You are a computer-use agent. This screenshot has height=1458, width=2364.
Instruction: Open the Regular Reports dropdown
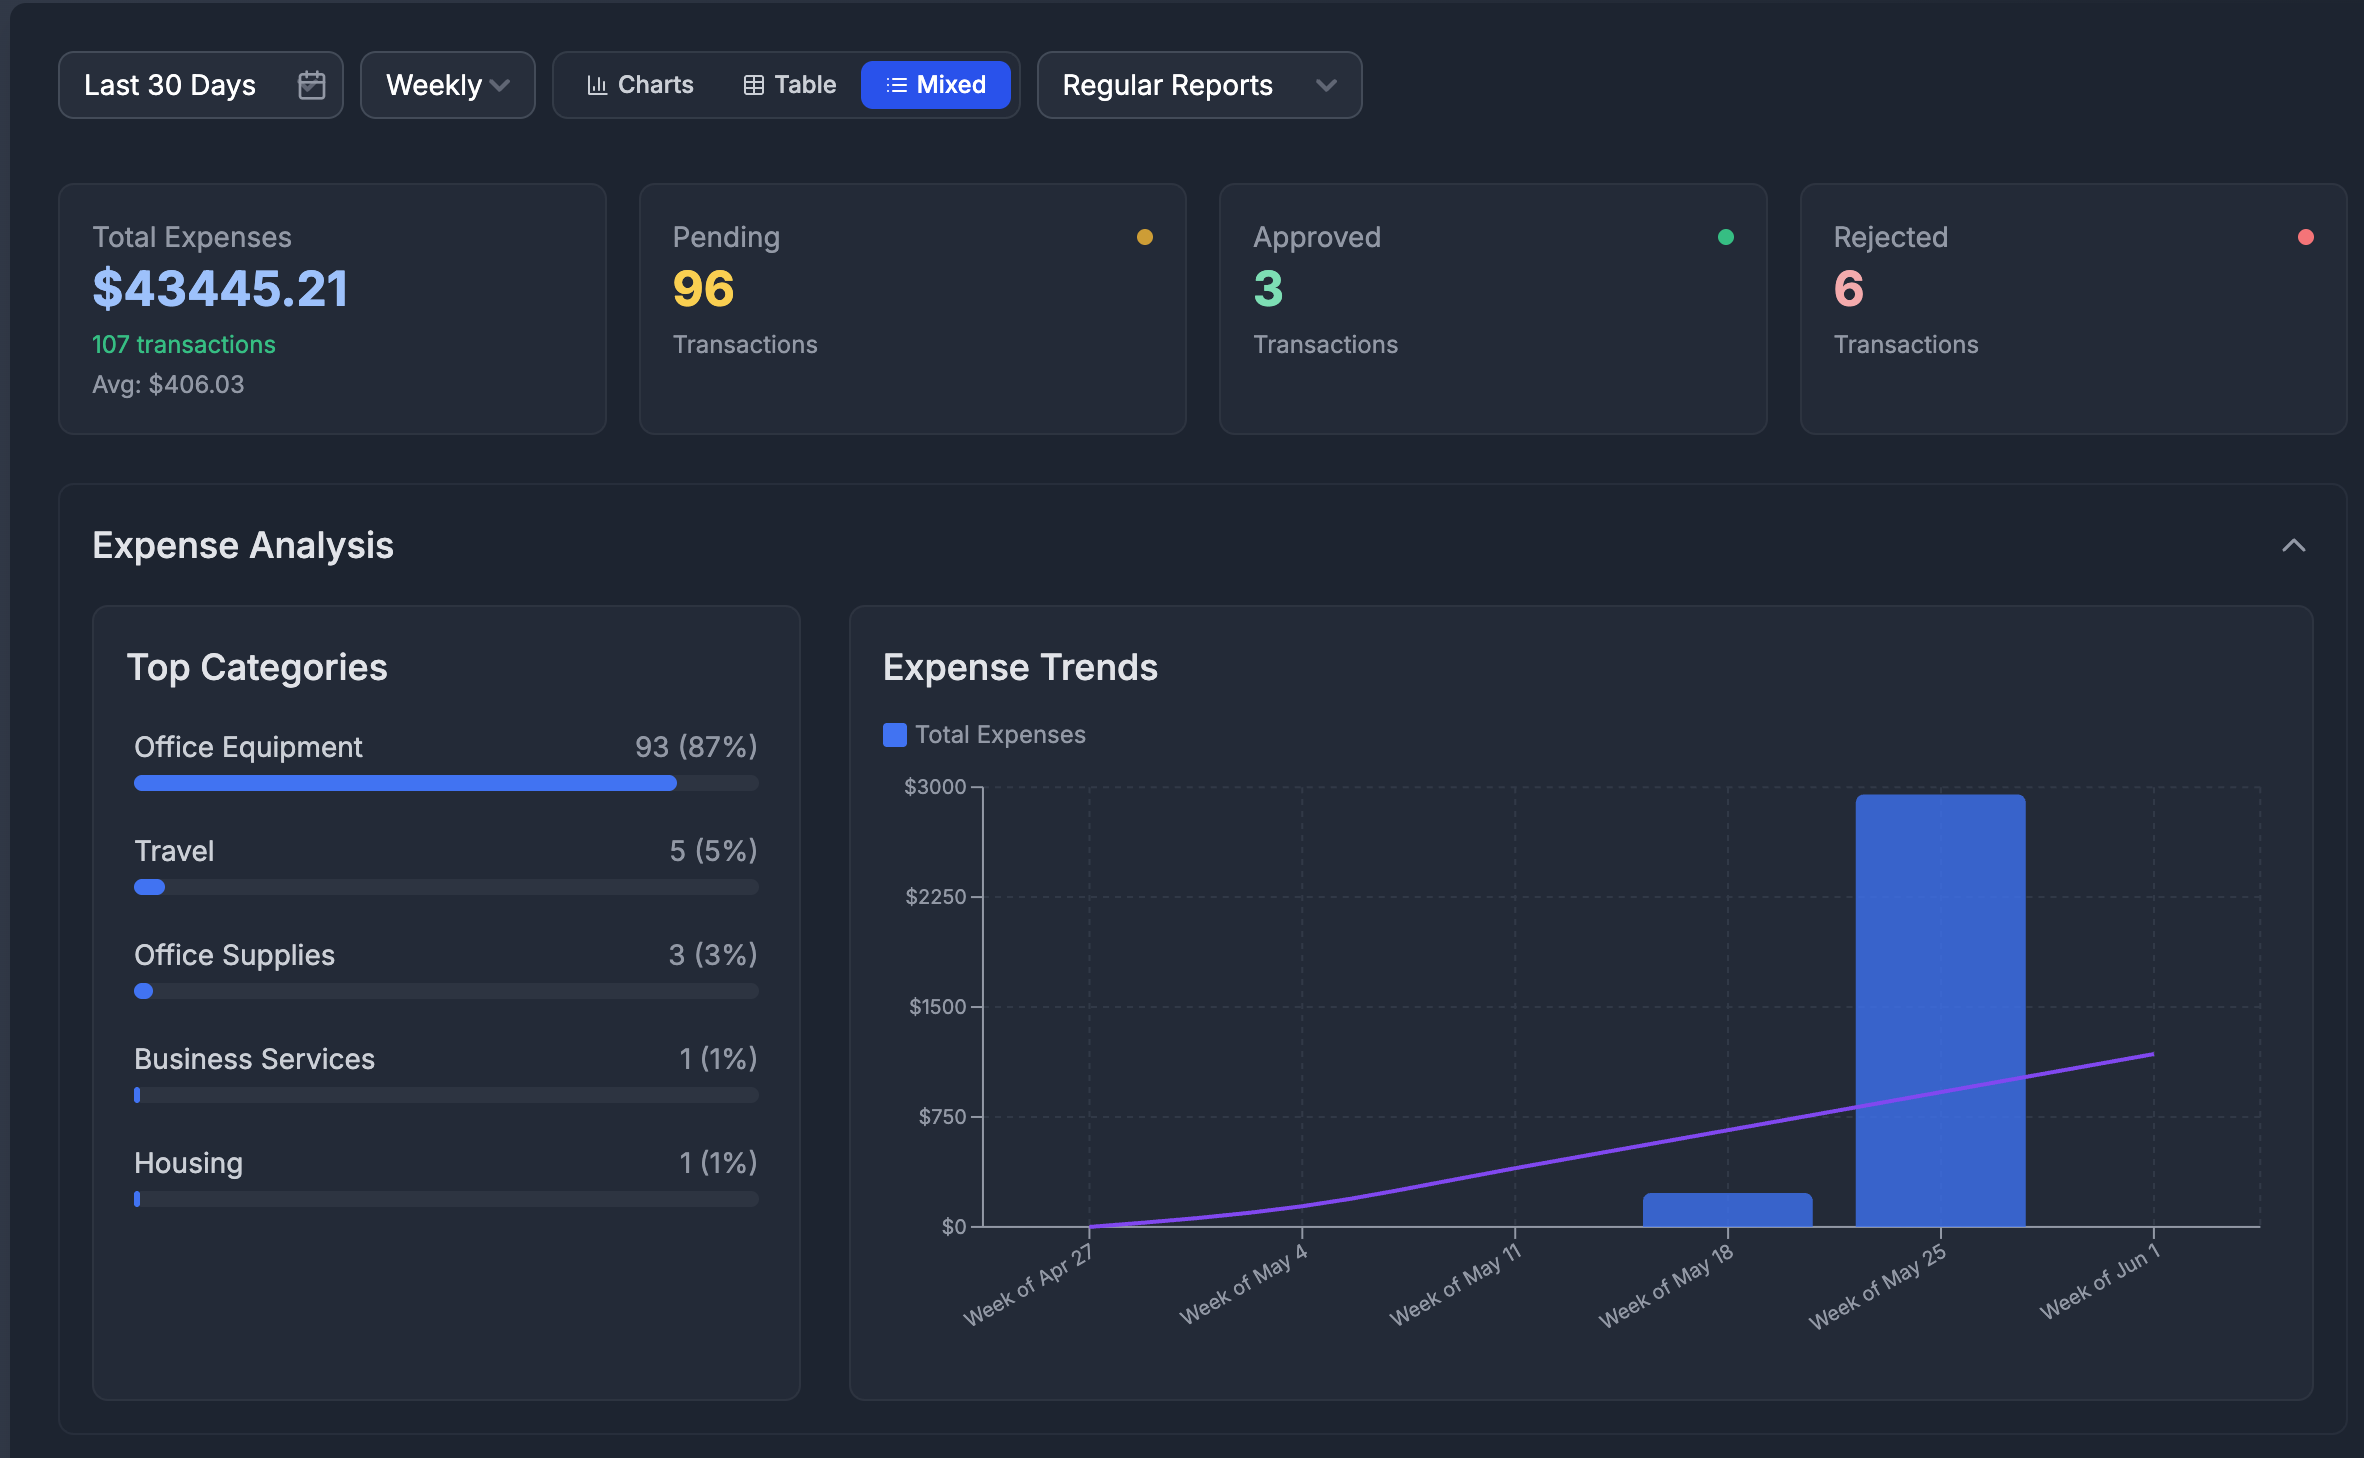point(1198,85)
